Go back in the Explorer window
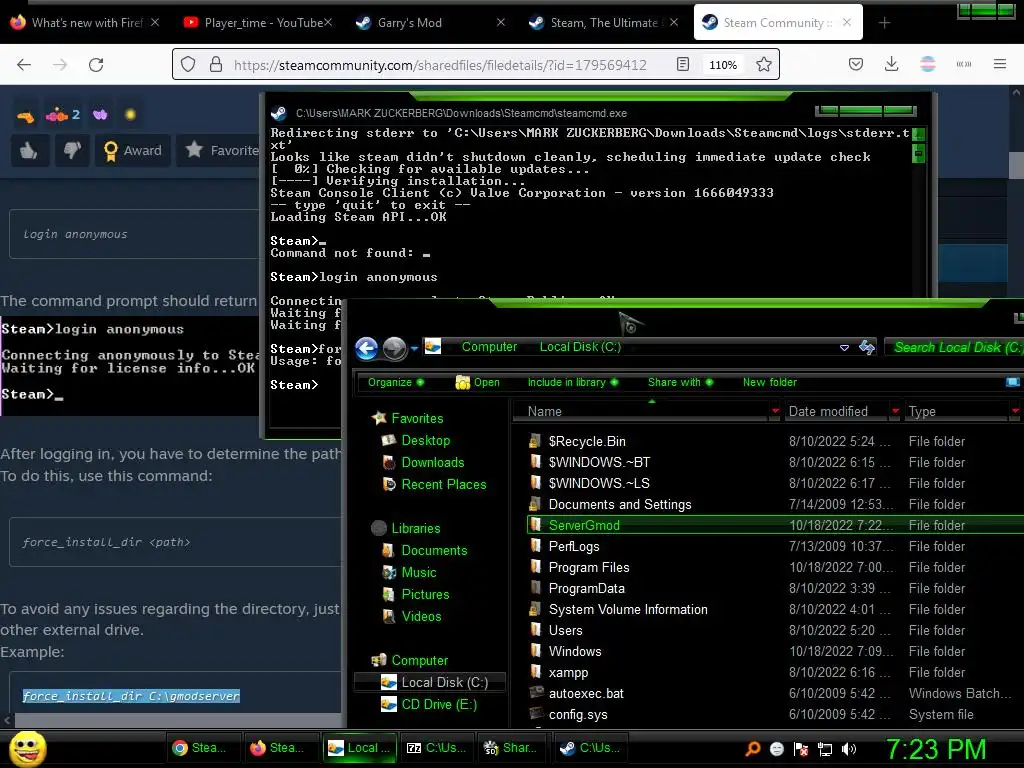 pos(367,348)
